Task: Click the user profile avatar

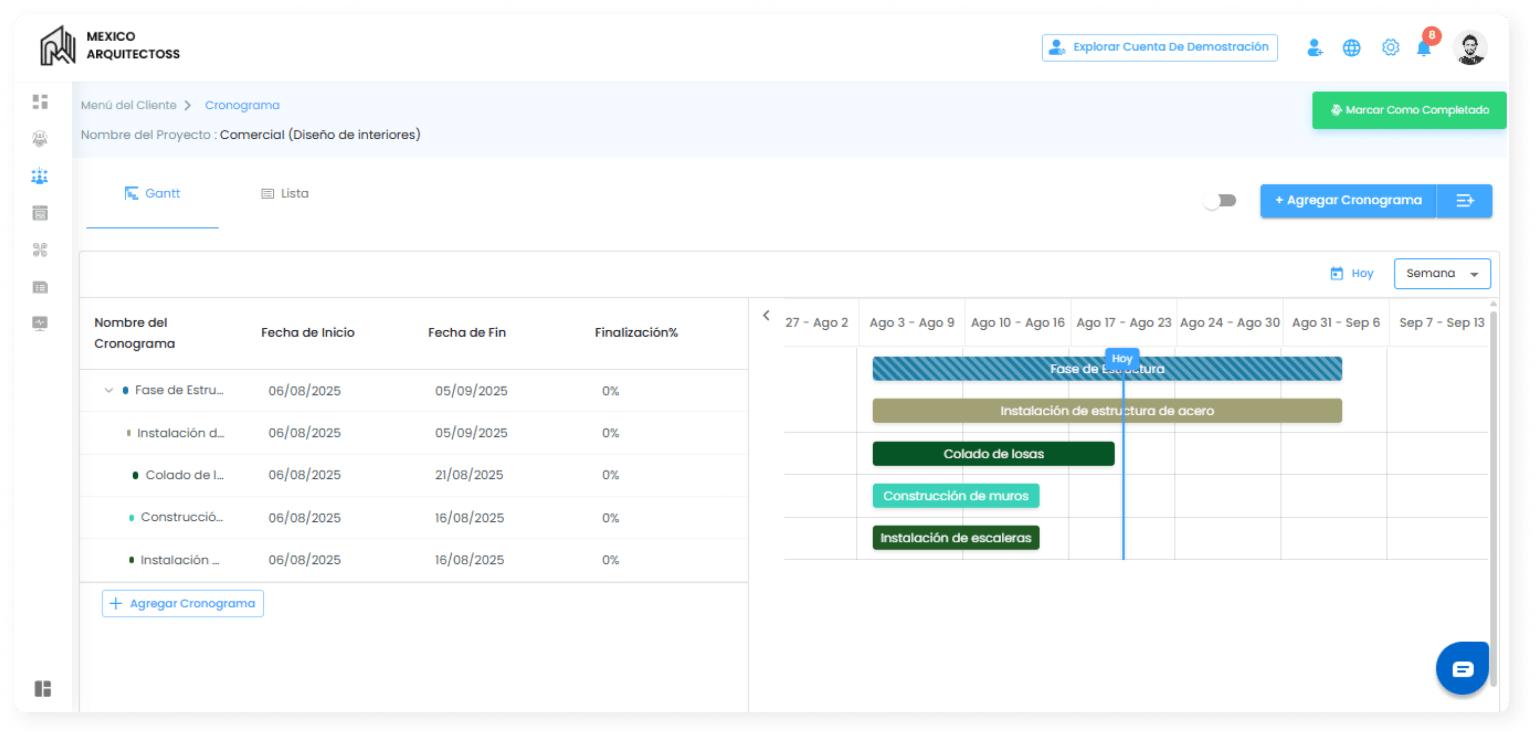Action: coord(1470,48)
